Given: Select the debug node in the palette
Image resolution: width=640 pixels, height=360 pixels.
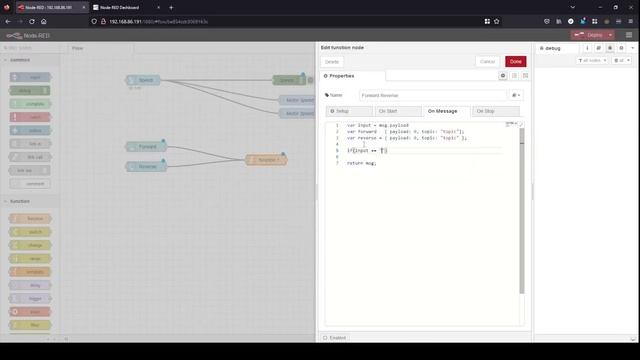Looking at the screenshot, I should [30, 91].
